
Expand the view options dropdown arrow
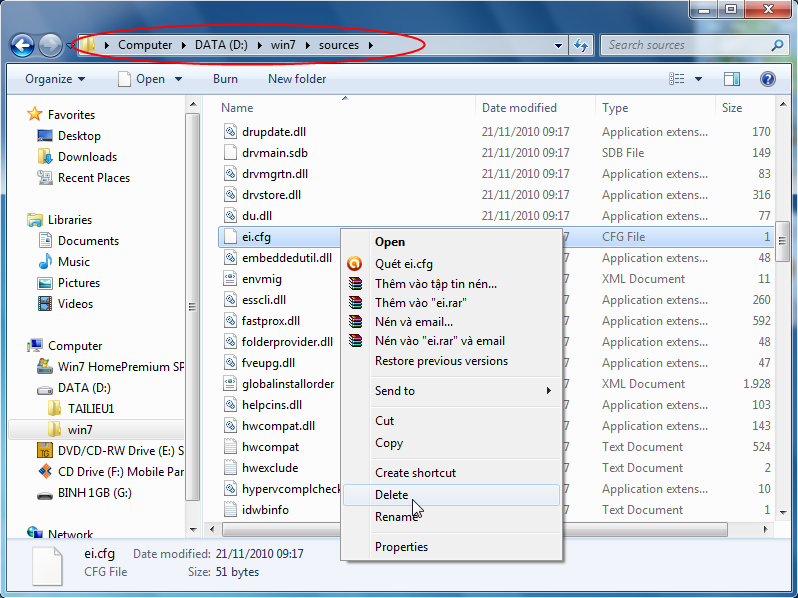click(699, 79)
